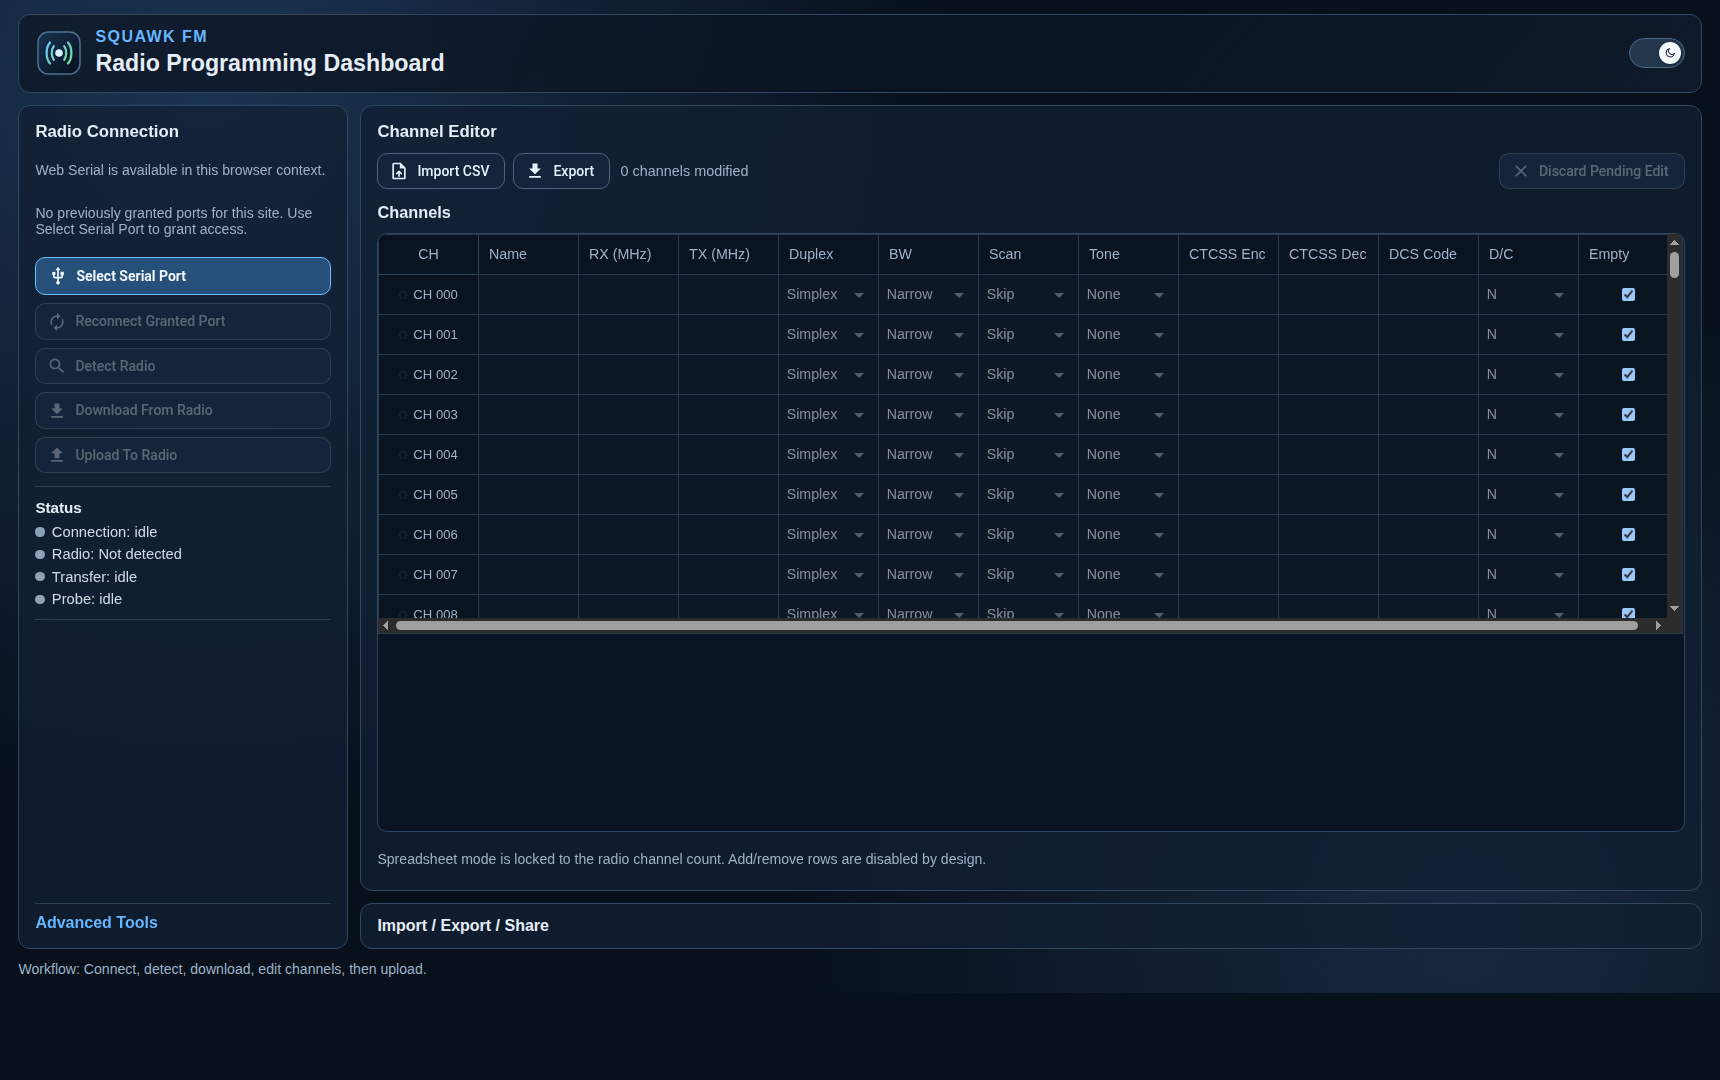1720x1080 pixels.
Task: Uncheck the Empty checkbox for CH 004
Action: point(1628,455)
